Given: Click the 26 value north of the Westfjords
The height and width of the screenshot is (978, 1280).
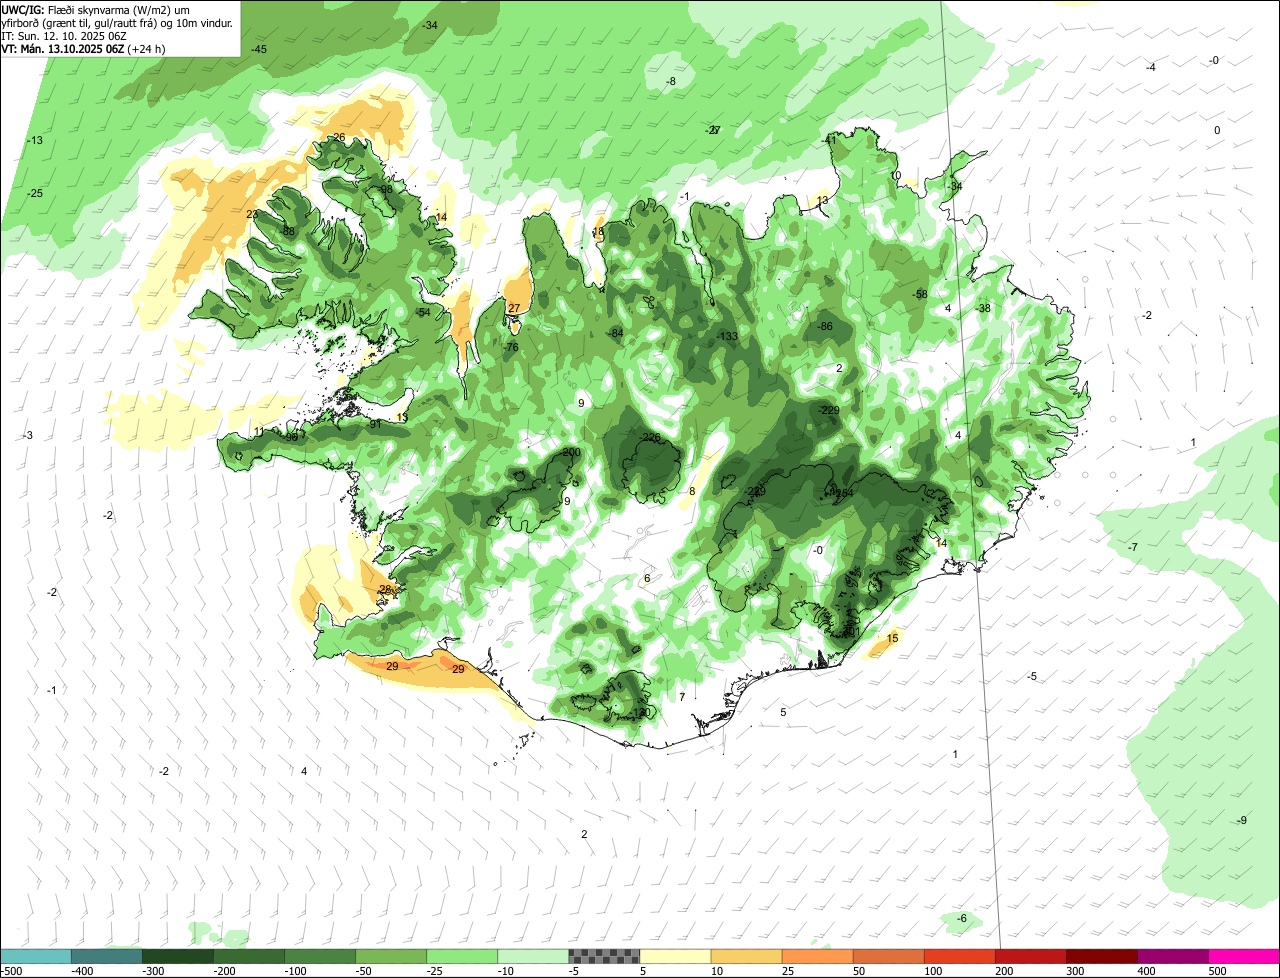Looking at the screenshot, I should 339,138.
